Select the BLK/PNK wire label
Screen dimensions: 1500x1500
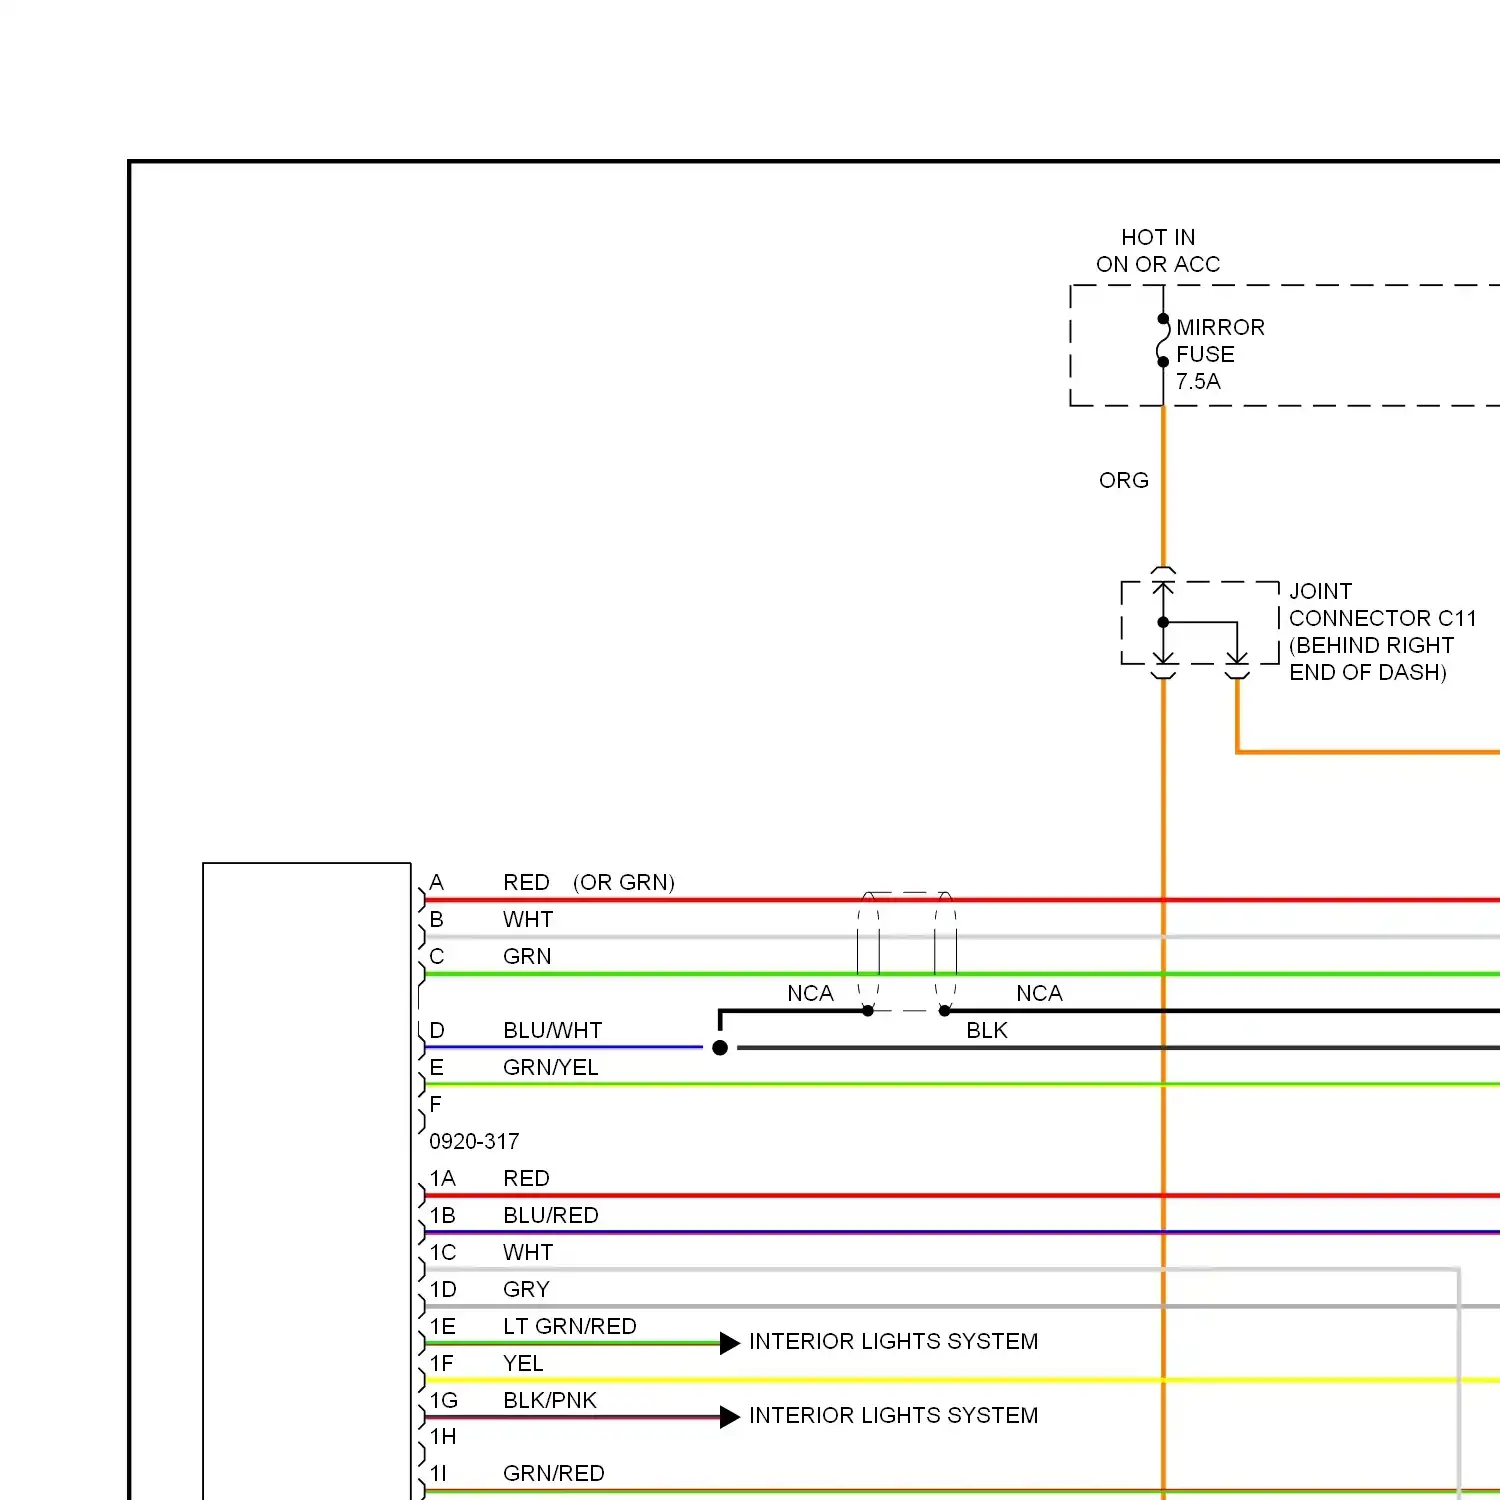pyautogui.click(x=549, y=1401)
